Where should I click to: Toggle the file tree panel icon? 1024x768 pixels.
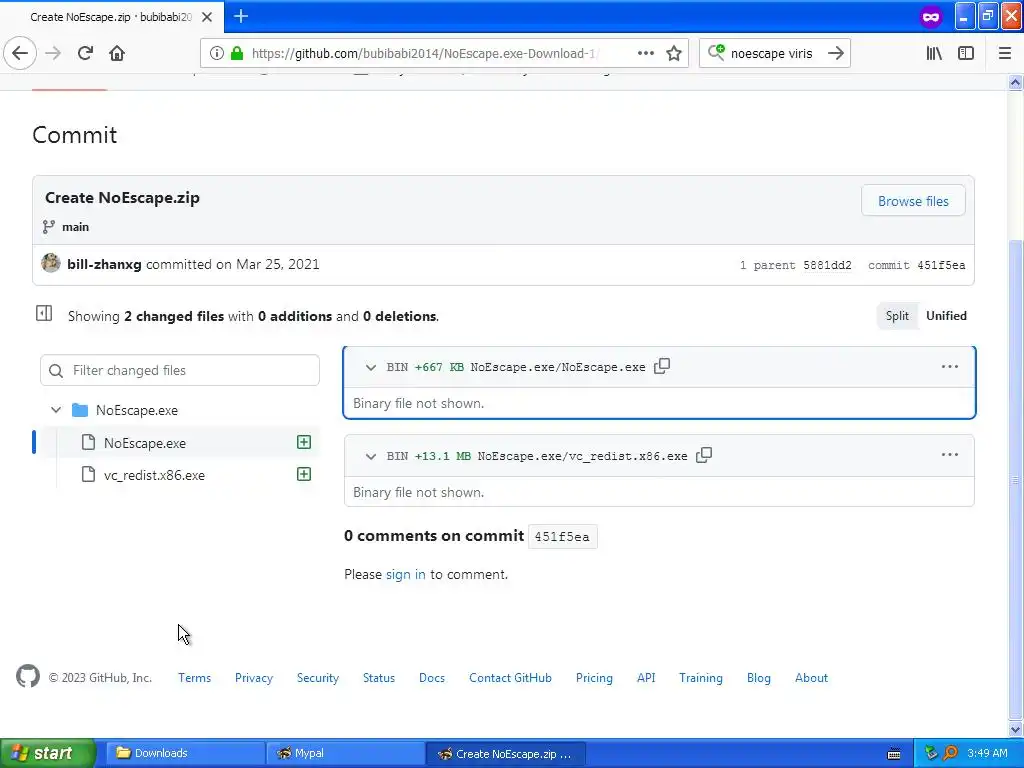point(44,313)
